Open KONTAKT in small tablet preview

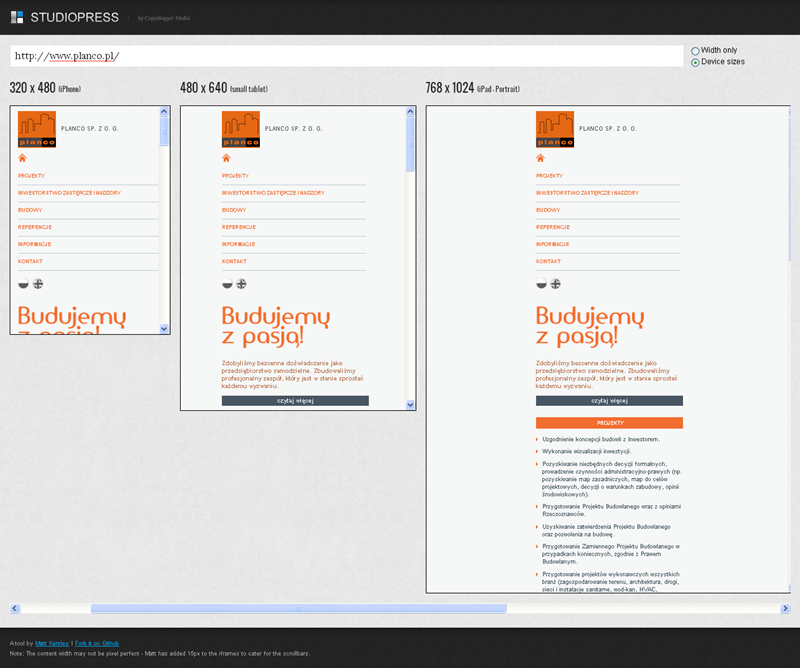[x=234, y=261]
